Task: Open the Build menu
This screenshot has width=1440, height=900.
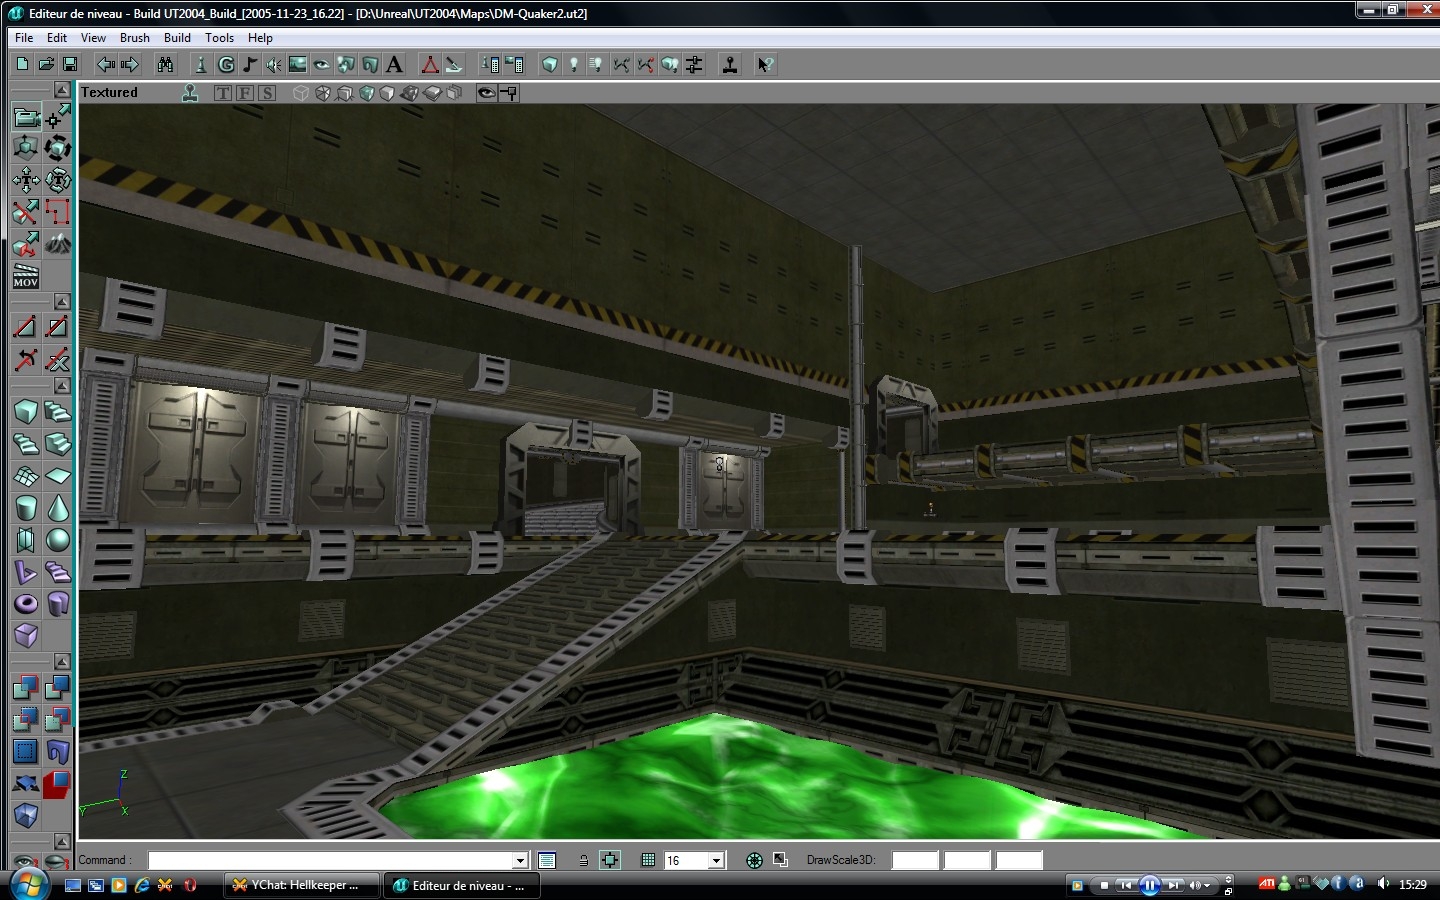Action: click(x=177, y=38)
